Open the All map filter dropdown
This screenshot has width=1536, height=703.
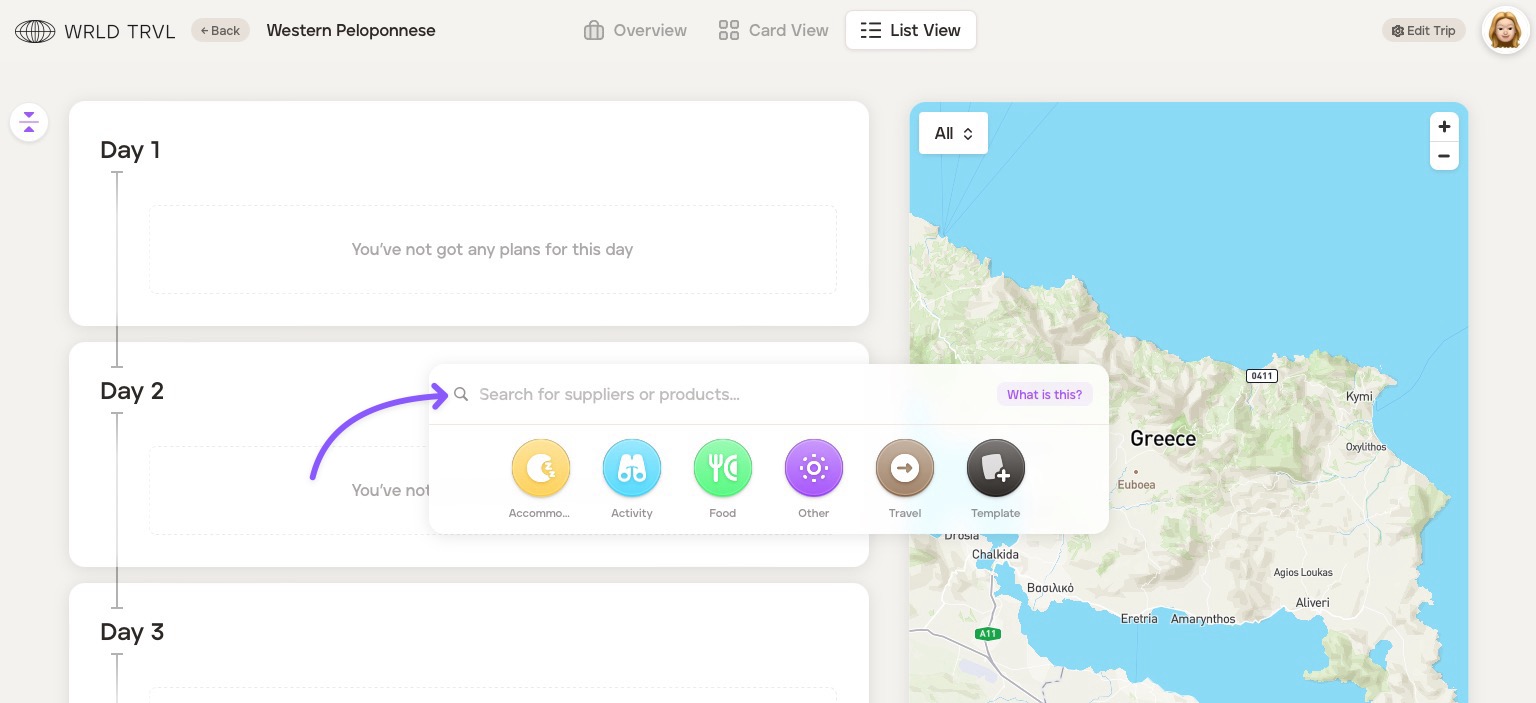pos(953,133)
